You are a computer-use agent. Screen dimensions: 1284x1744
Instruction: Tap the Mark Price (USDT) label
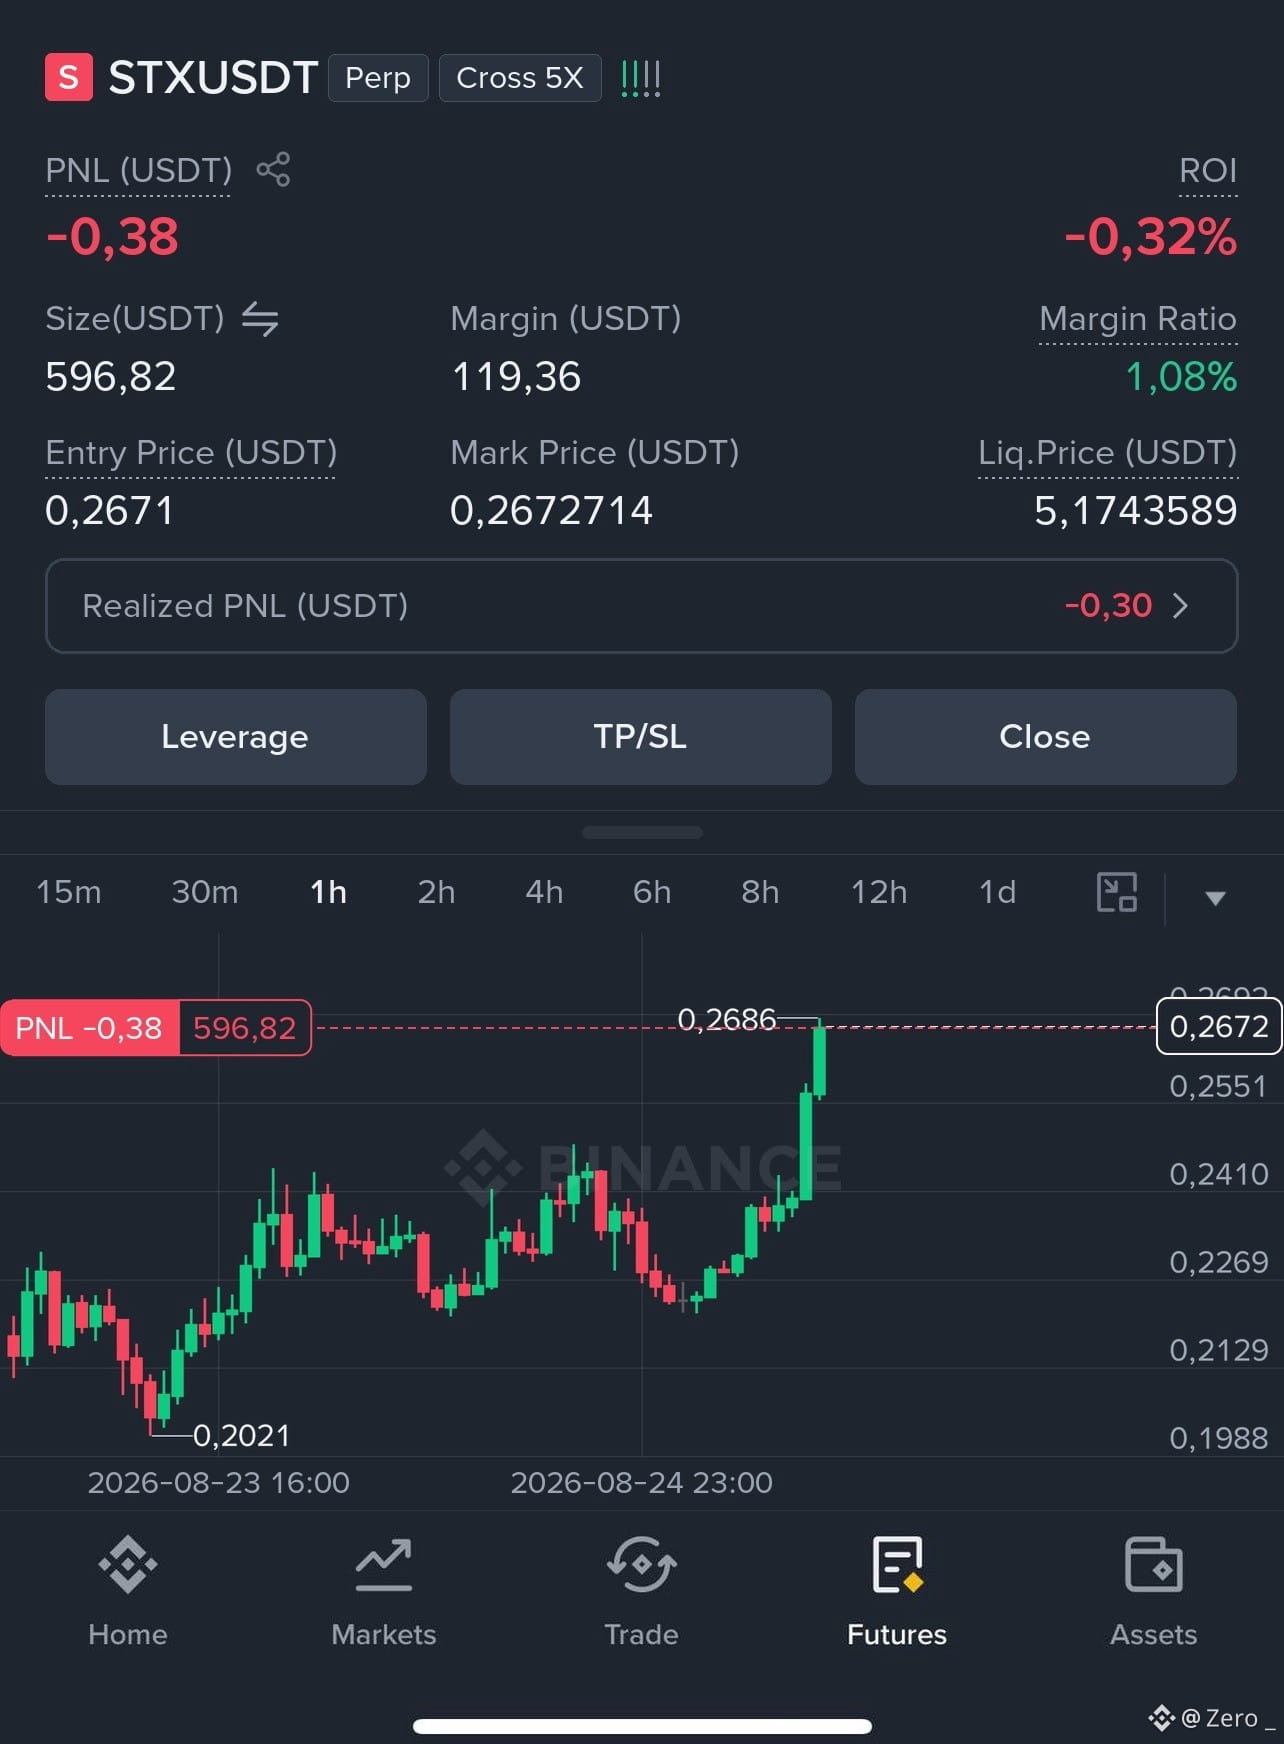pyautogui.click(x=595, y=453)
